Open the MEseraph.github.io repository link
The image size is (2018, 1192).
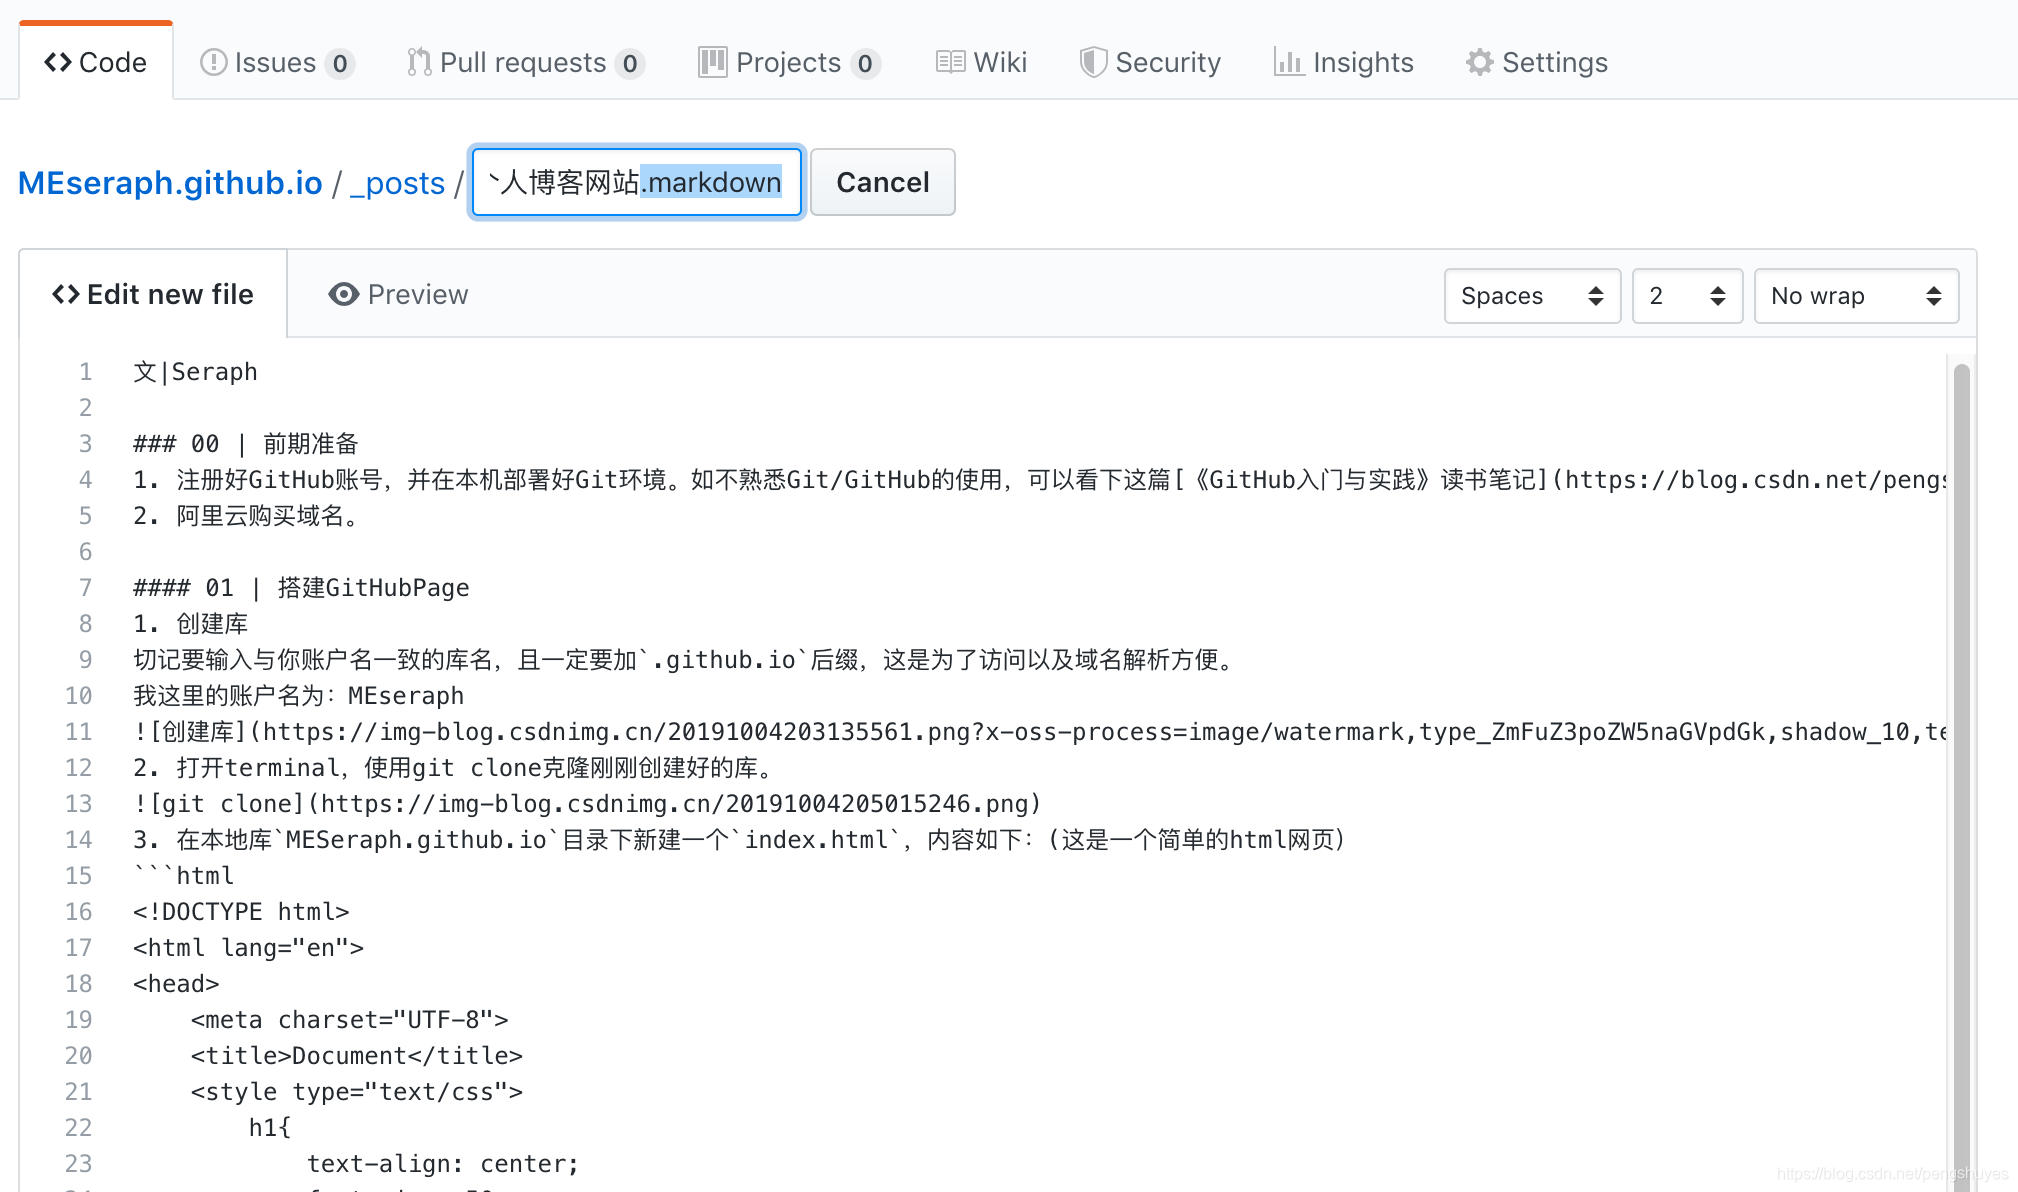(170, 183)
